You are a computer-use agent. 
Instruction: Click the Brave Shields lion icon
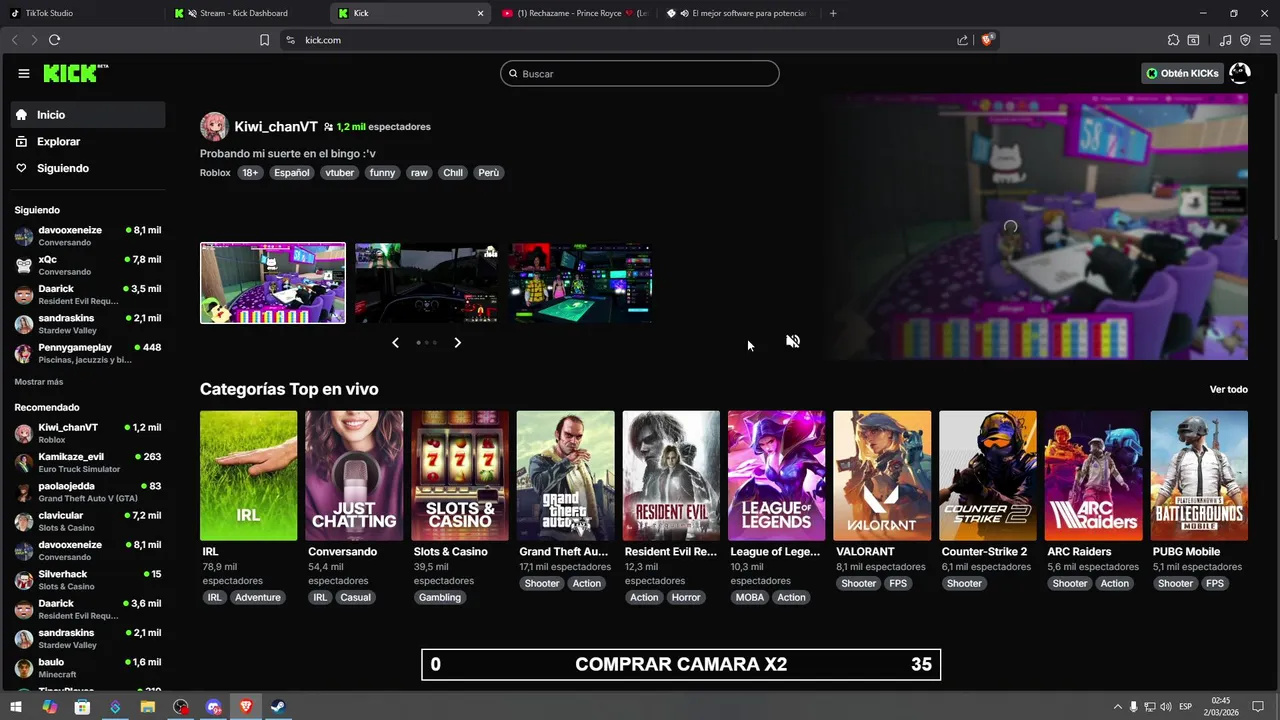point(987,40)
